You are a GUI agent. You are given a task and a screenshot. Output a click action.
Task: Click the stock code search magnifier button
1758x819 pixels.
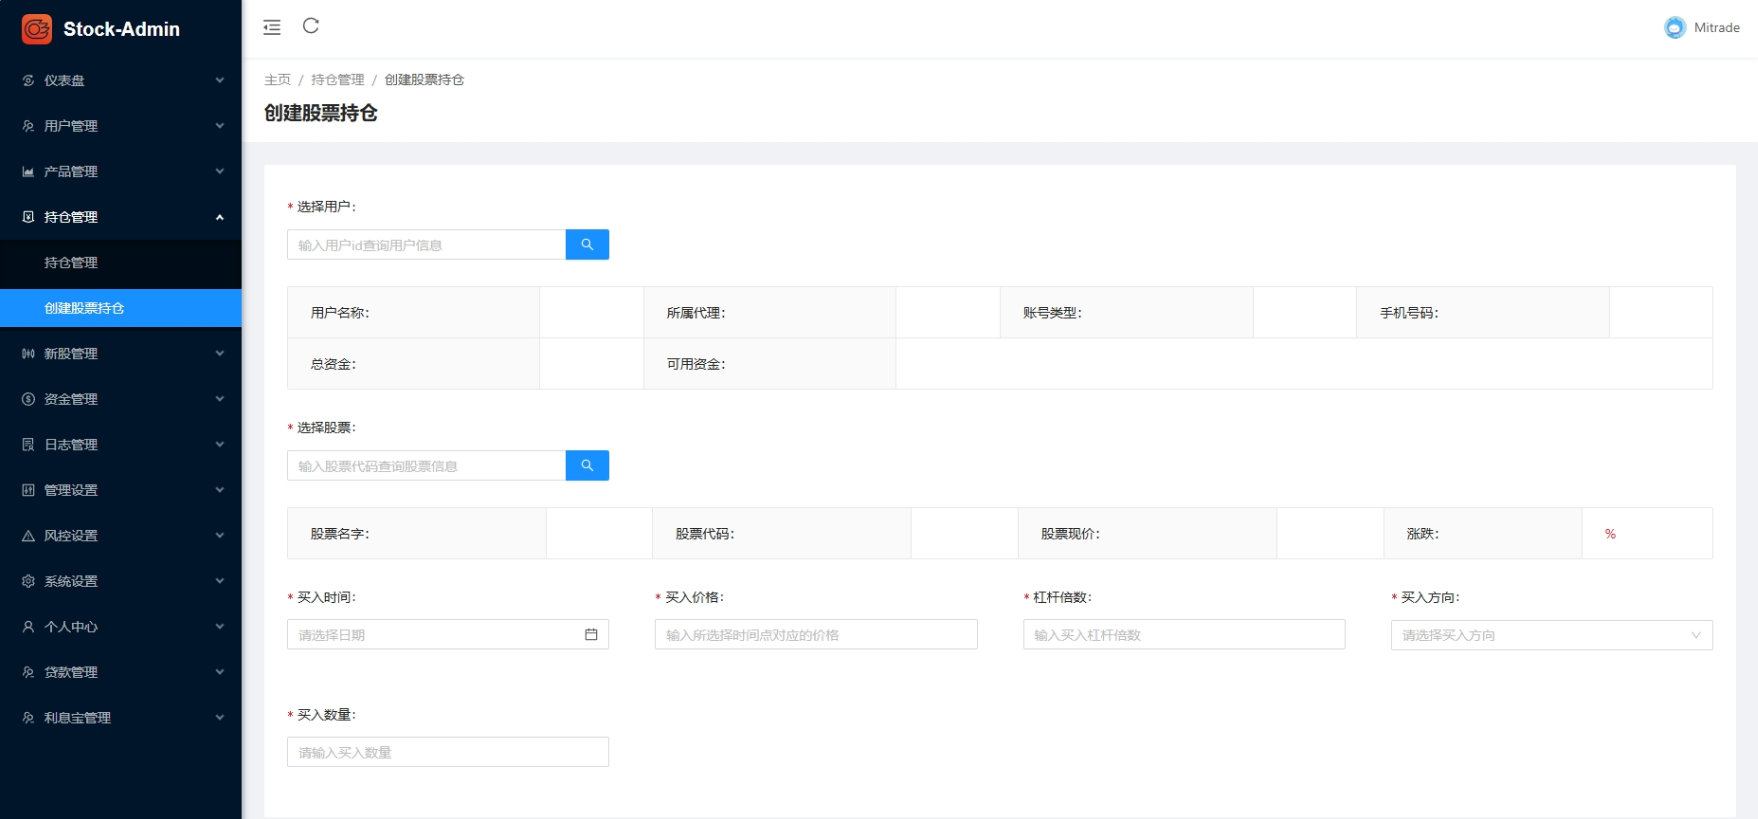pyautogui.click(x=587, y=466)
